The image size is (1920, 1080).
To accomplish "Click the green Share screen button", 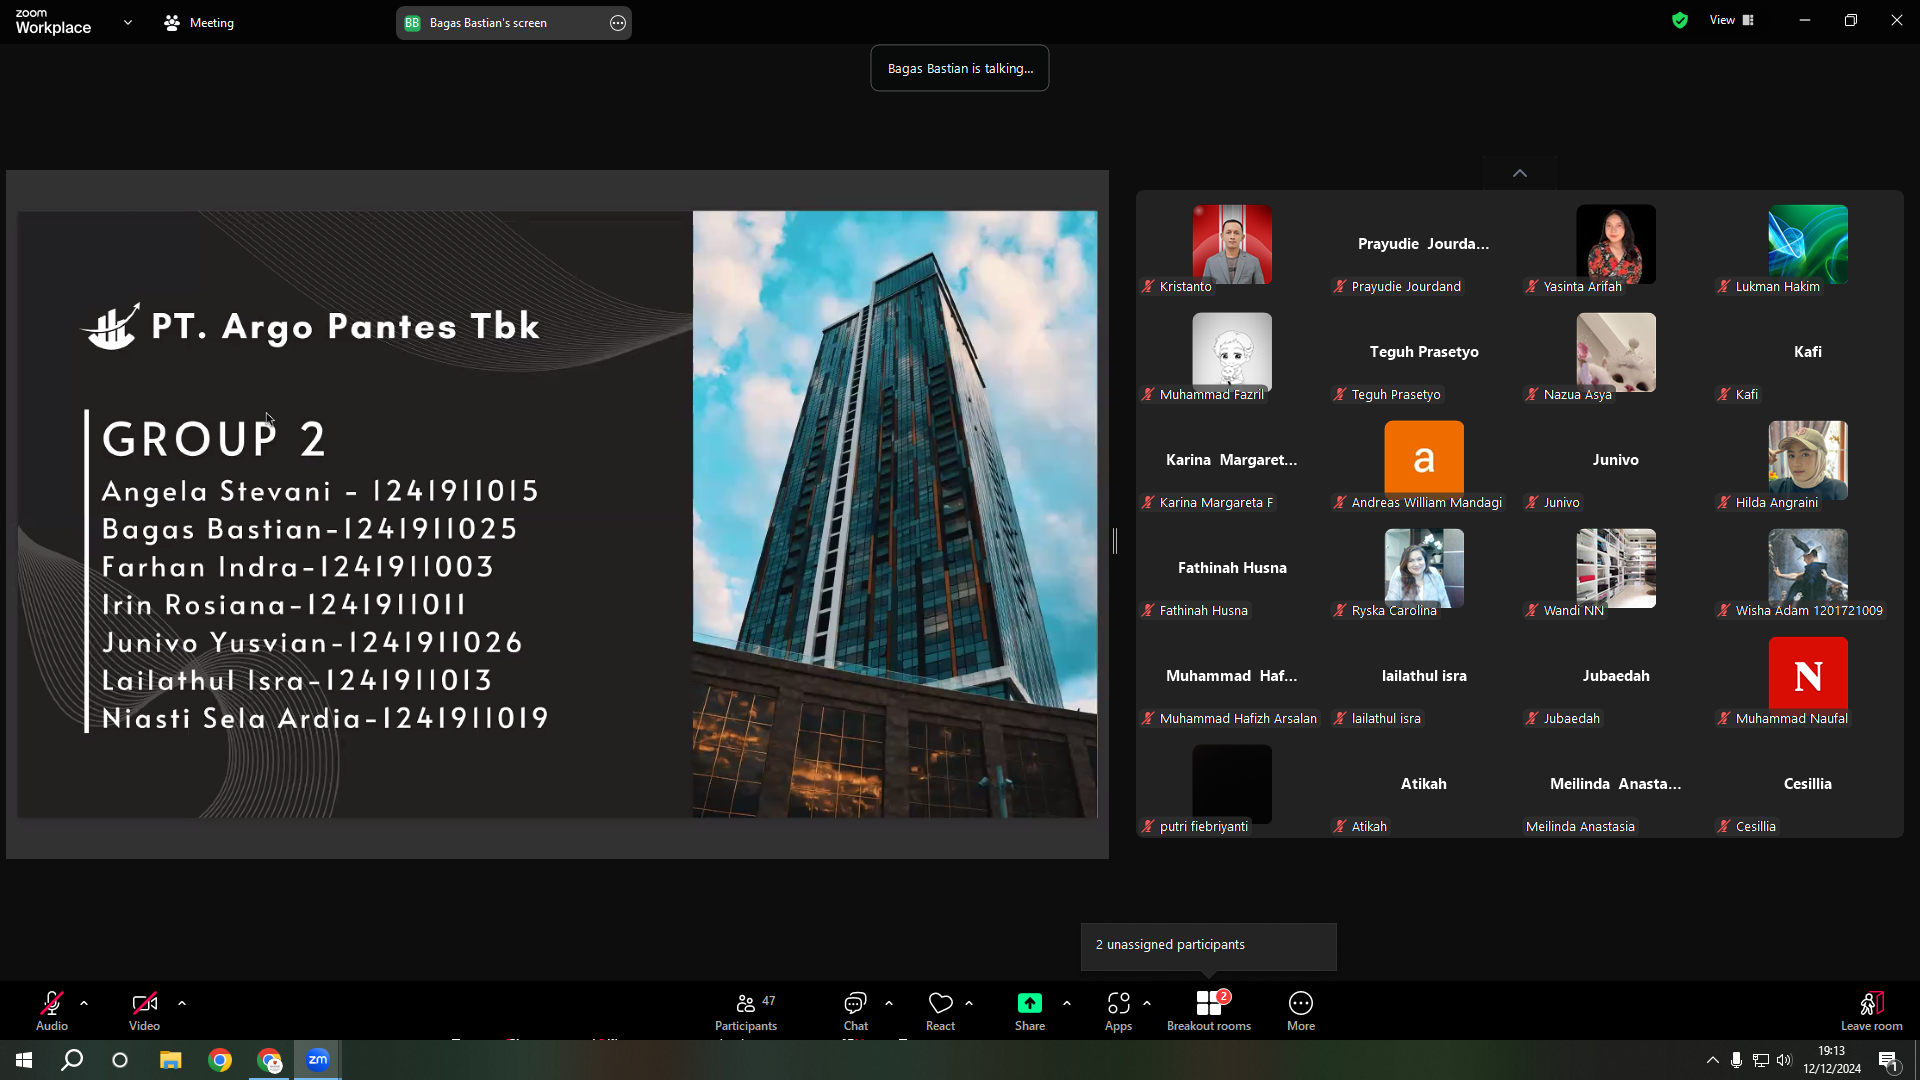I will (x=1030, y=1011).
